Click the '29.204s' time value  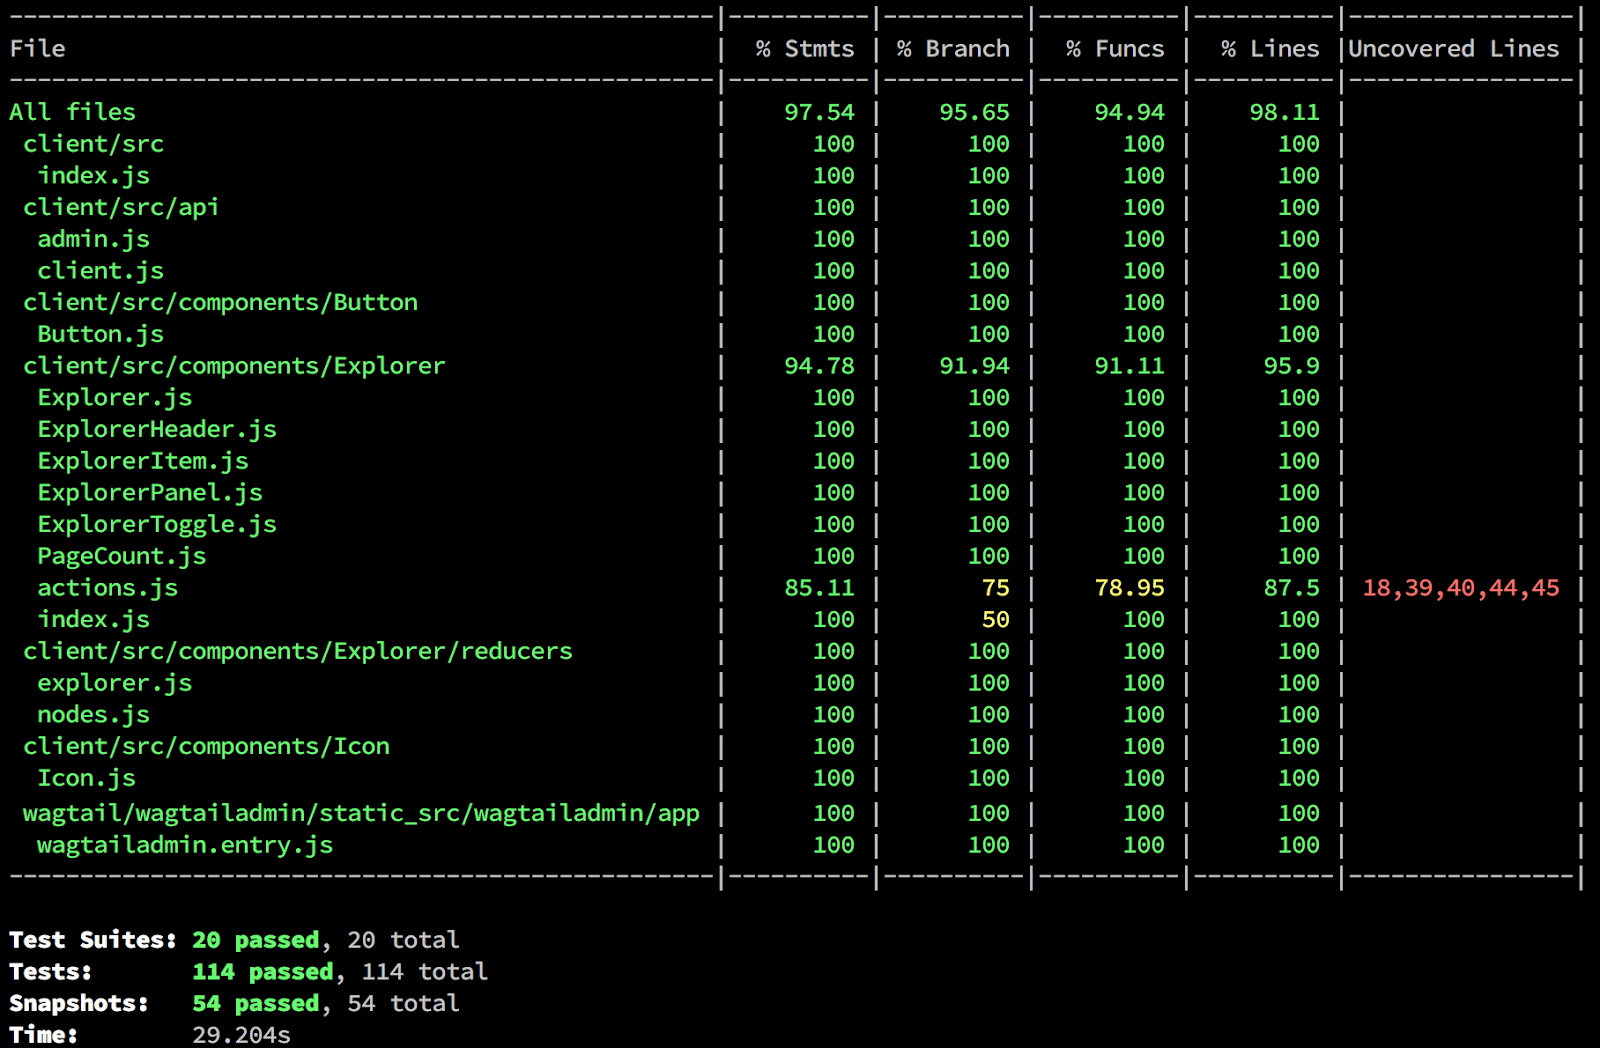pyautogui.click(x=241, y=1035)
